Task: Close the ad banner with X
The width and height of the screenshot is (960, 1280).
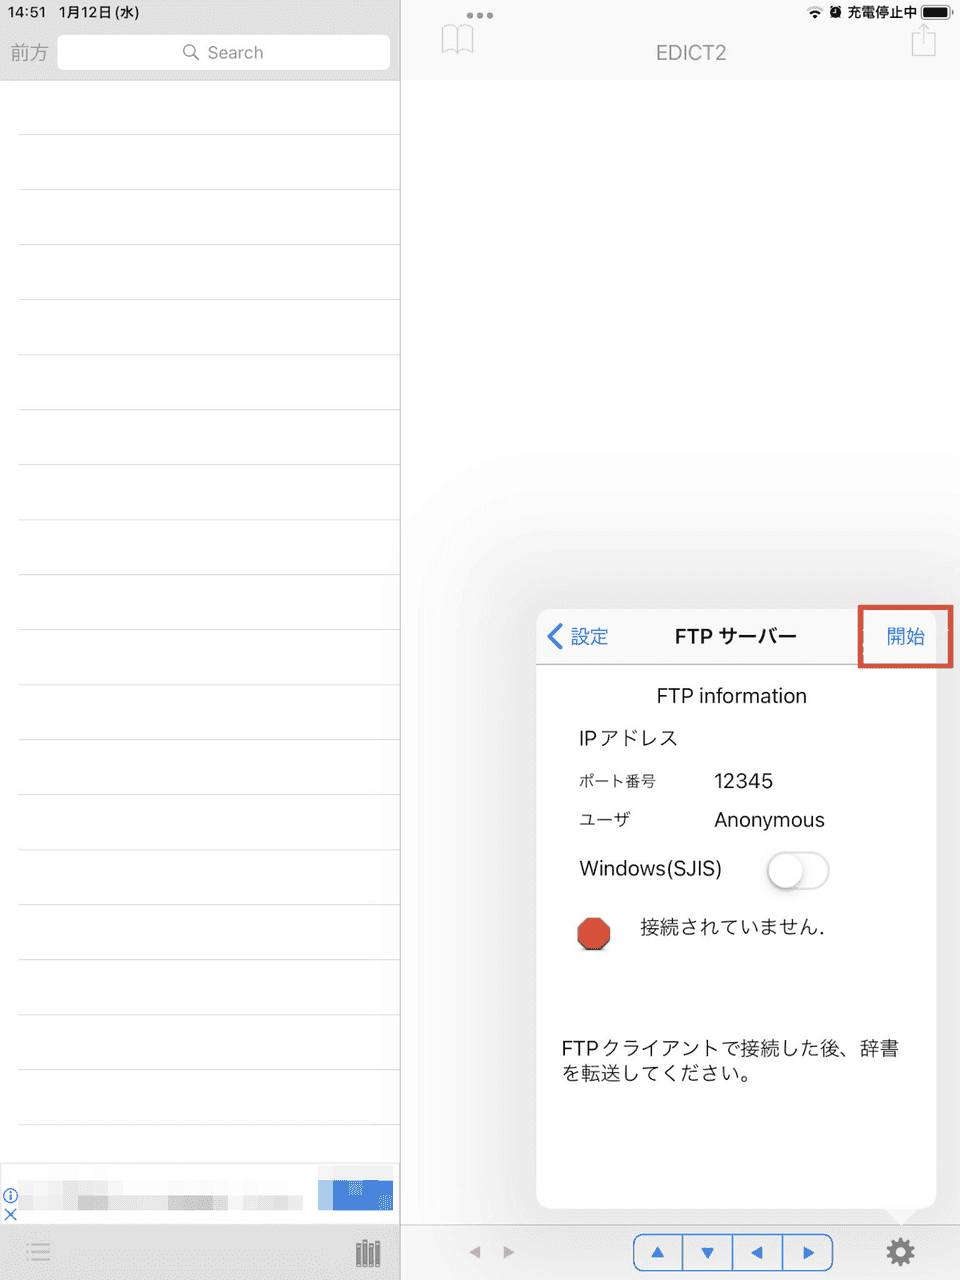Action: pyautogui.click(x=11, y=1215)
